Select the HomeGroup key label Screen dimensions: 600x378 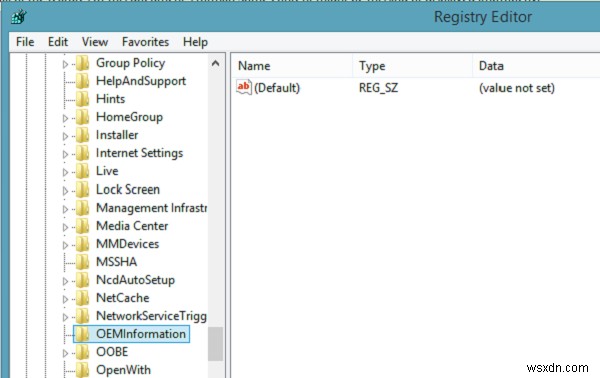click(129, 117)
